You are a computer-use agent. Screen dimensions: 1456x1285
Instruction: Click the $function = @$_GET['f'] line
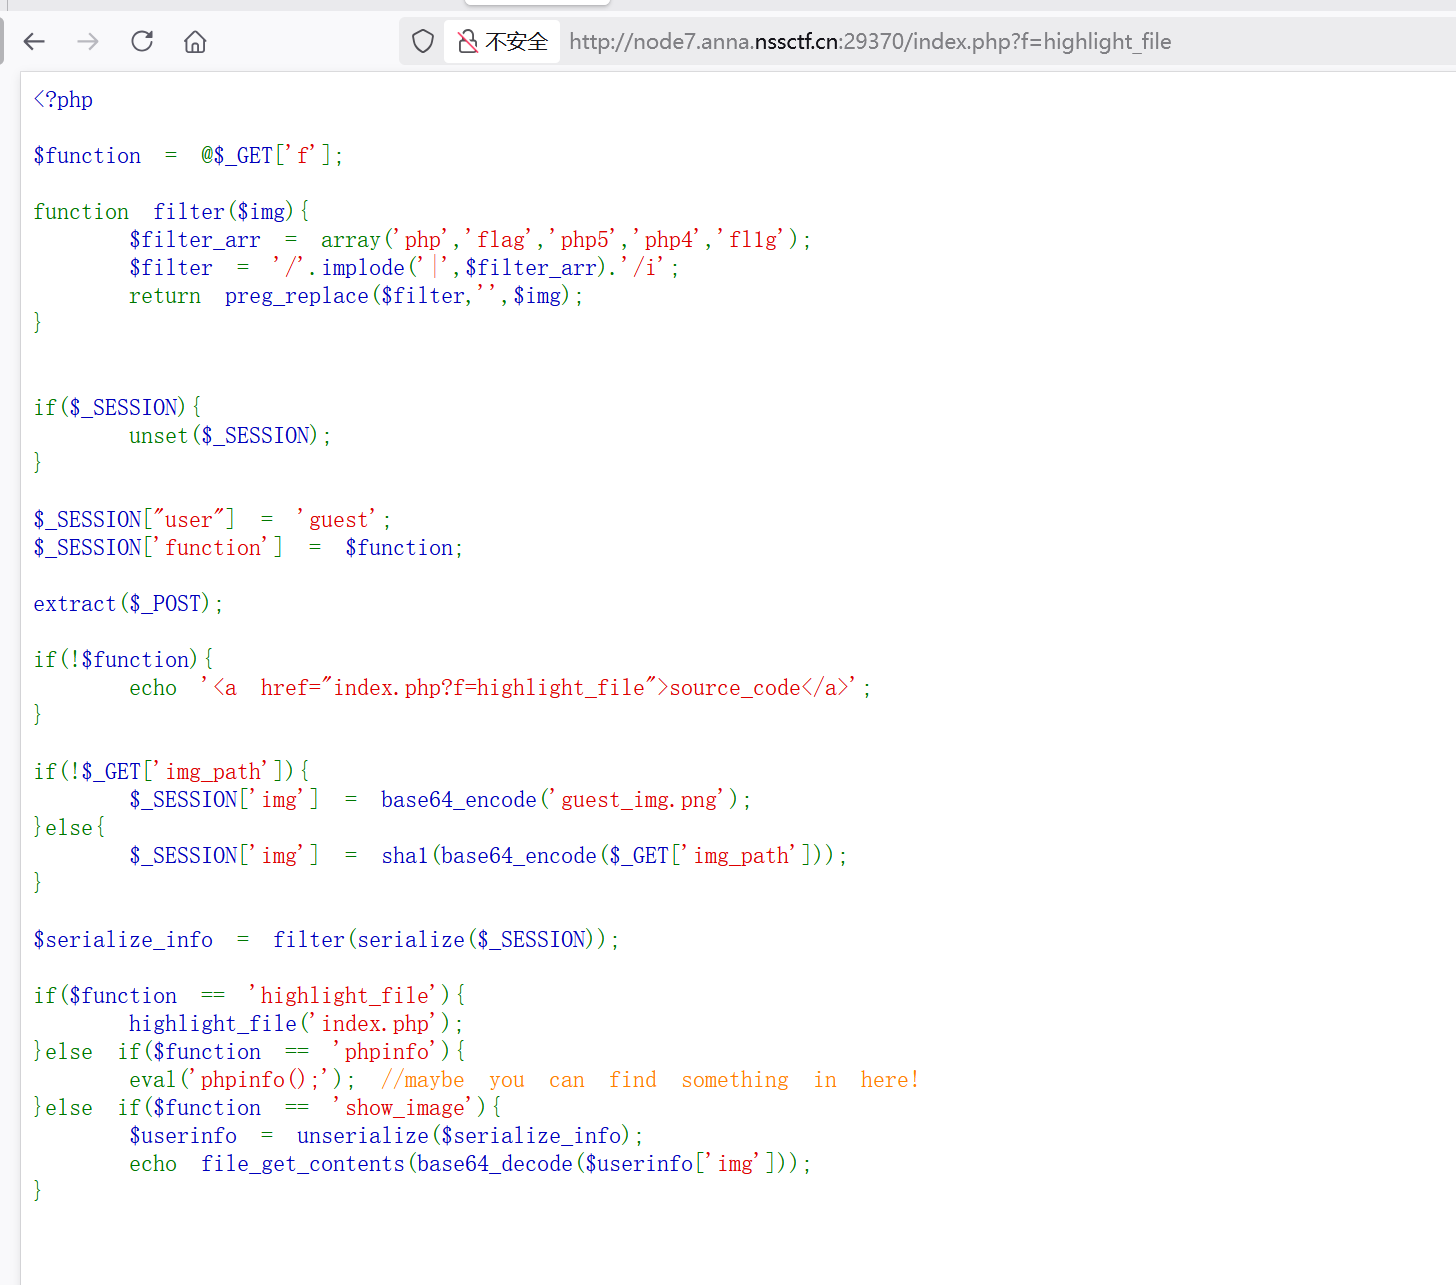click(188, 155)
